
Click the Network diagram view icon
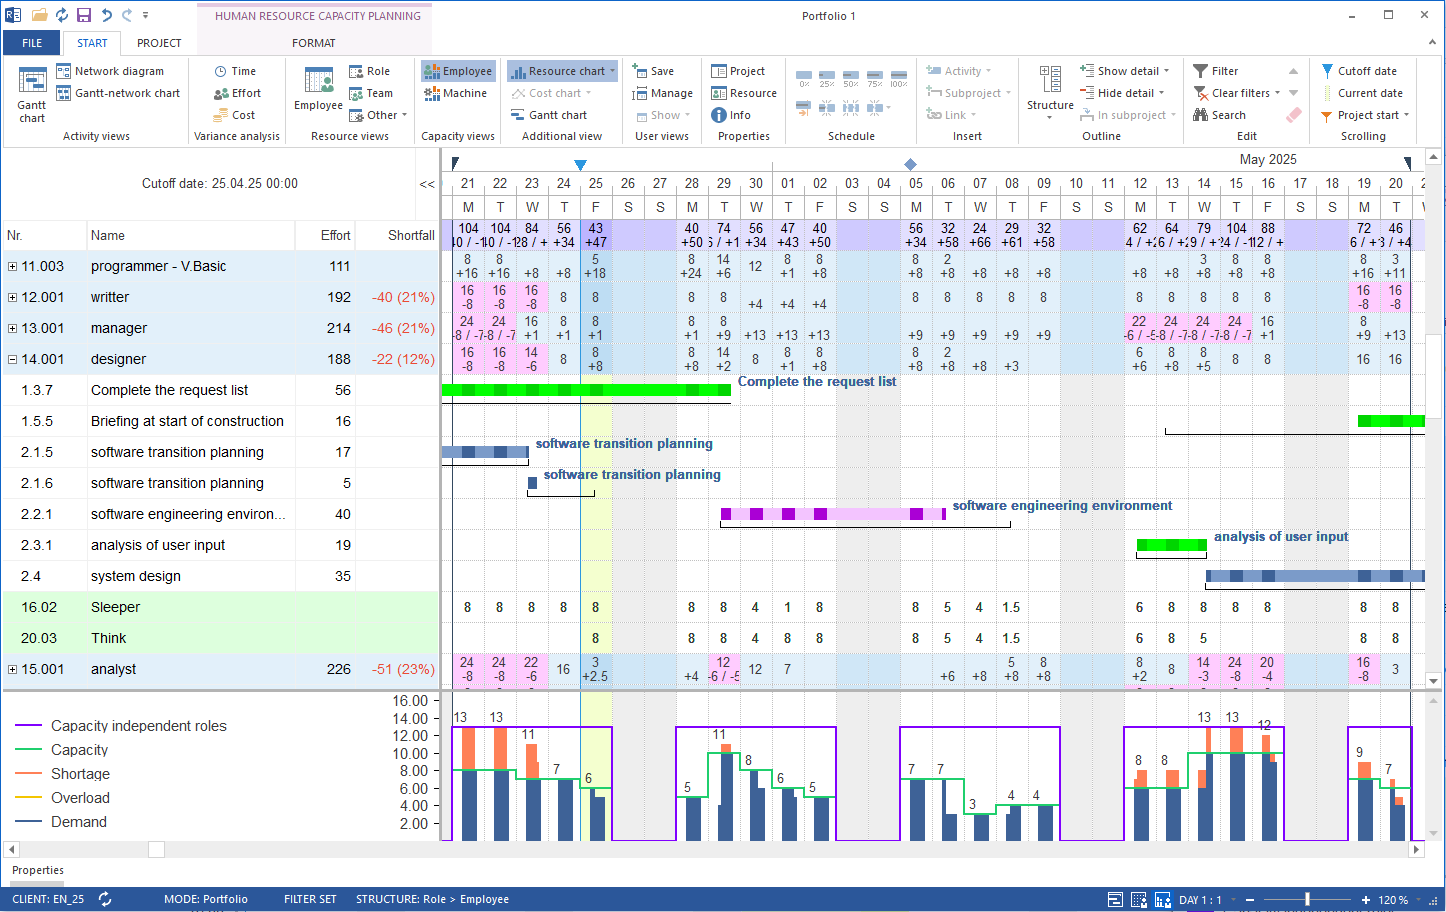[x=64, y=71]
